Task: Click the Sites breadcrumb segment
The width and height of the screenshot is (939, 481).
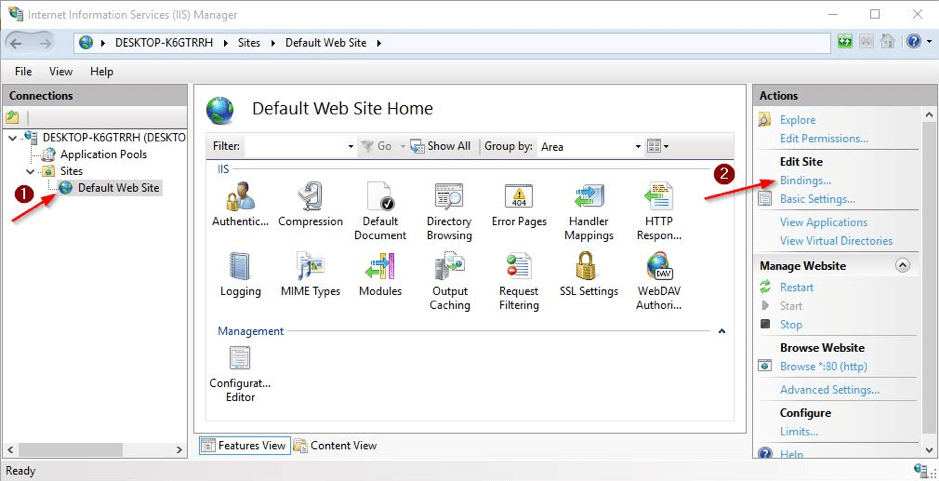Action: [x=249, y=43]
